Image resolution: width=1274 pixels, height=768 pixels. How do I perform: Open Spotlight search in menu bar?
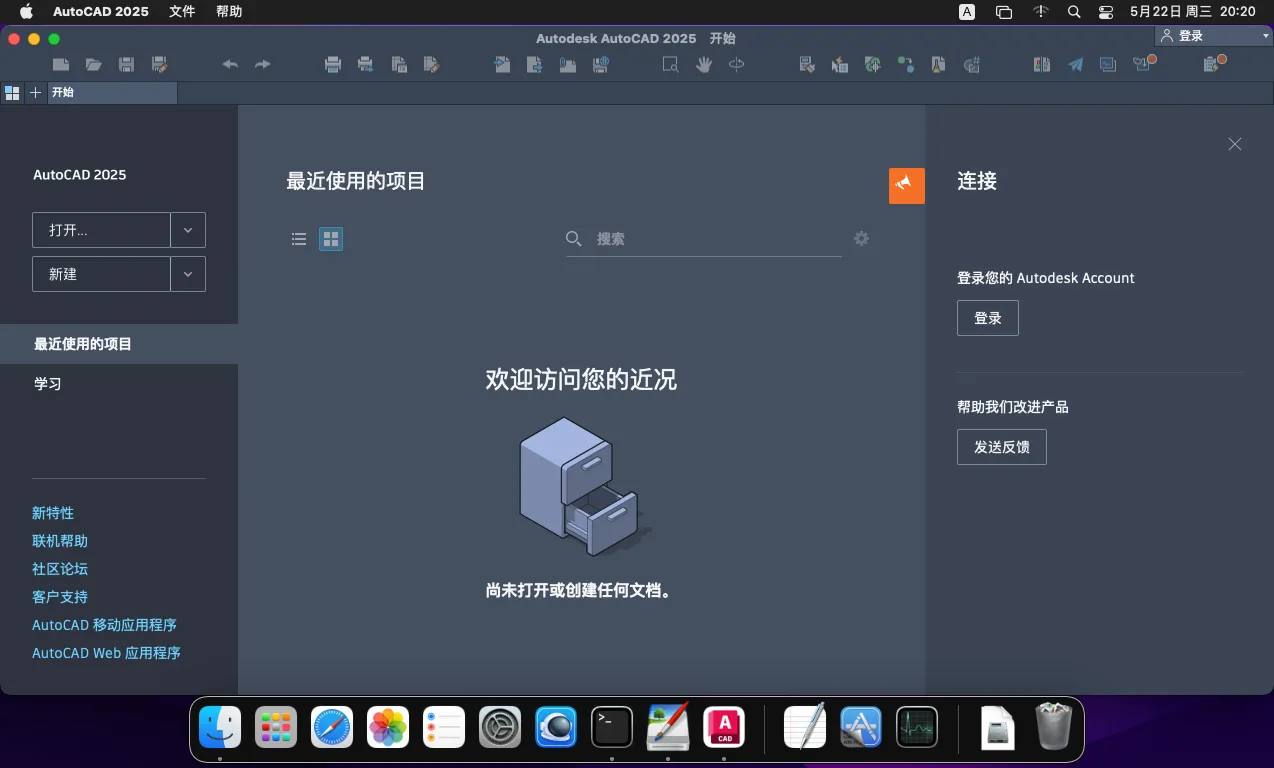coord(1074,12)
